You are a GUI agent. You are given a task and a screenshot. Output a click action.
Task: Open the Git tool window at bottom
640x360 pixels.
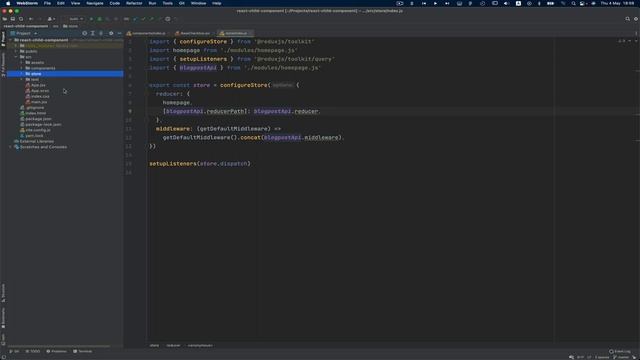tap(14, 351)
